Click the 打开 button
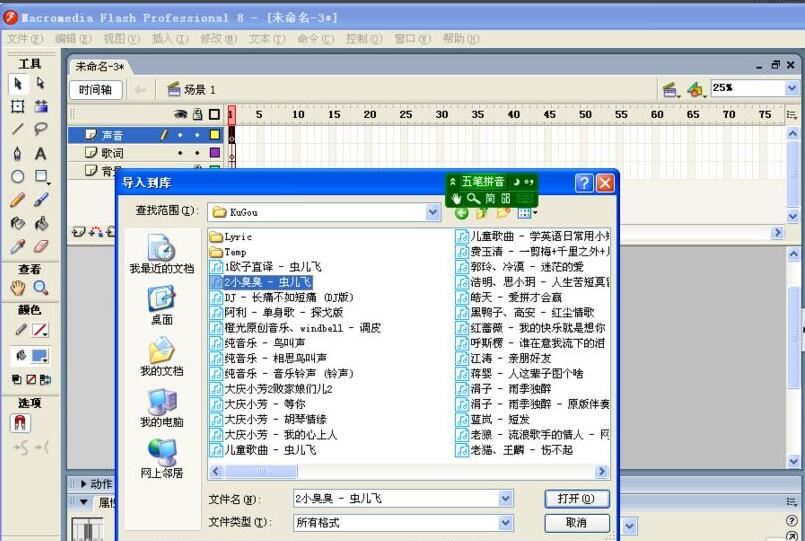 [x=577, y=498]
